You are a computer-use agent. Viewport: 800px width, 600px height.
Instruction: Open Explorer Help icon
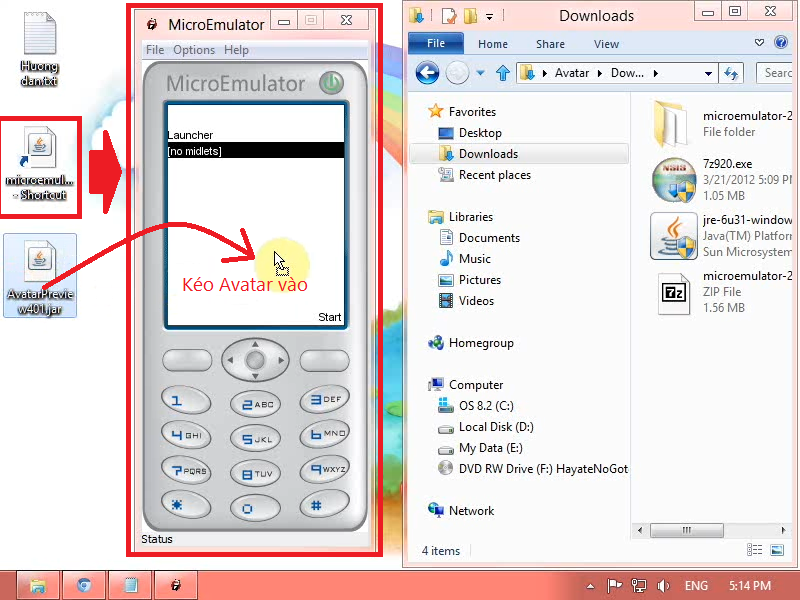[781, 42]
